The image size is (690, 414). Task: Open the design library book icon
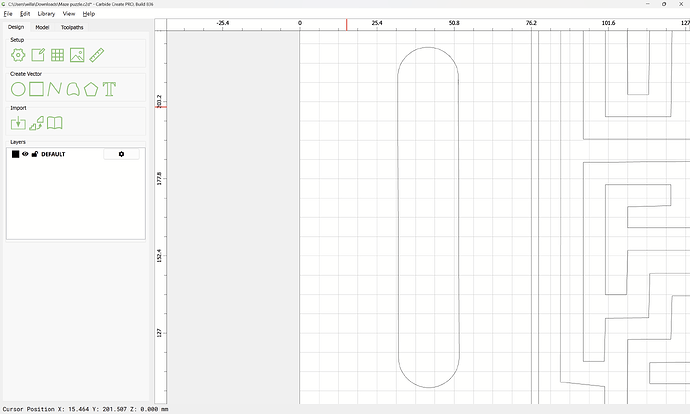click(x=55, y=123)
